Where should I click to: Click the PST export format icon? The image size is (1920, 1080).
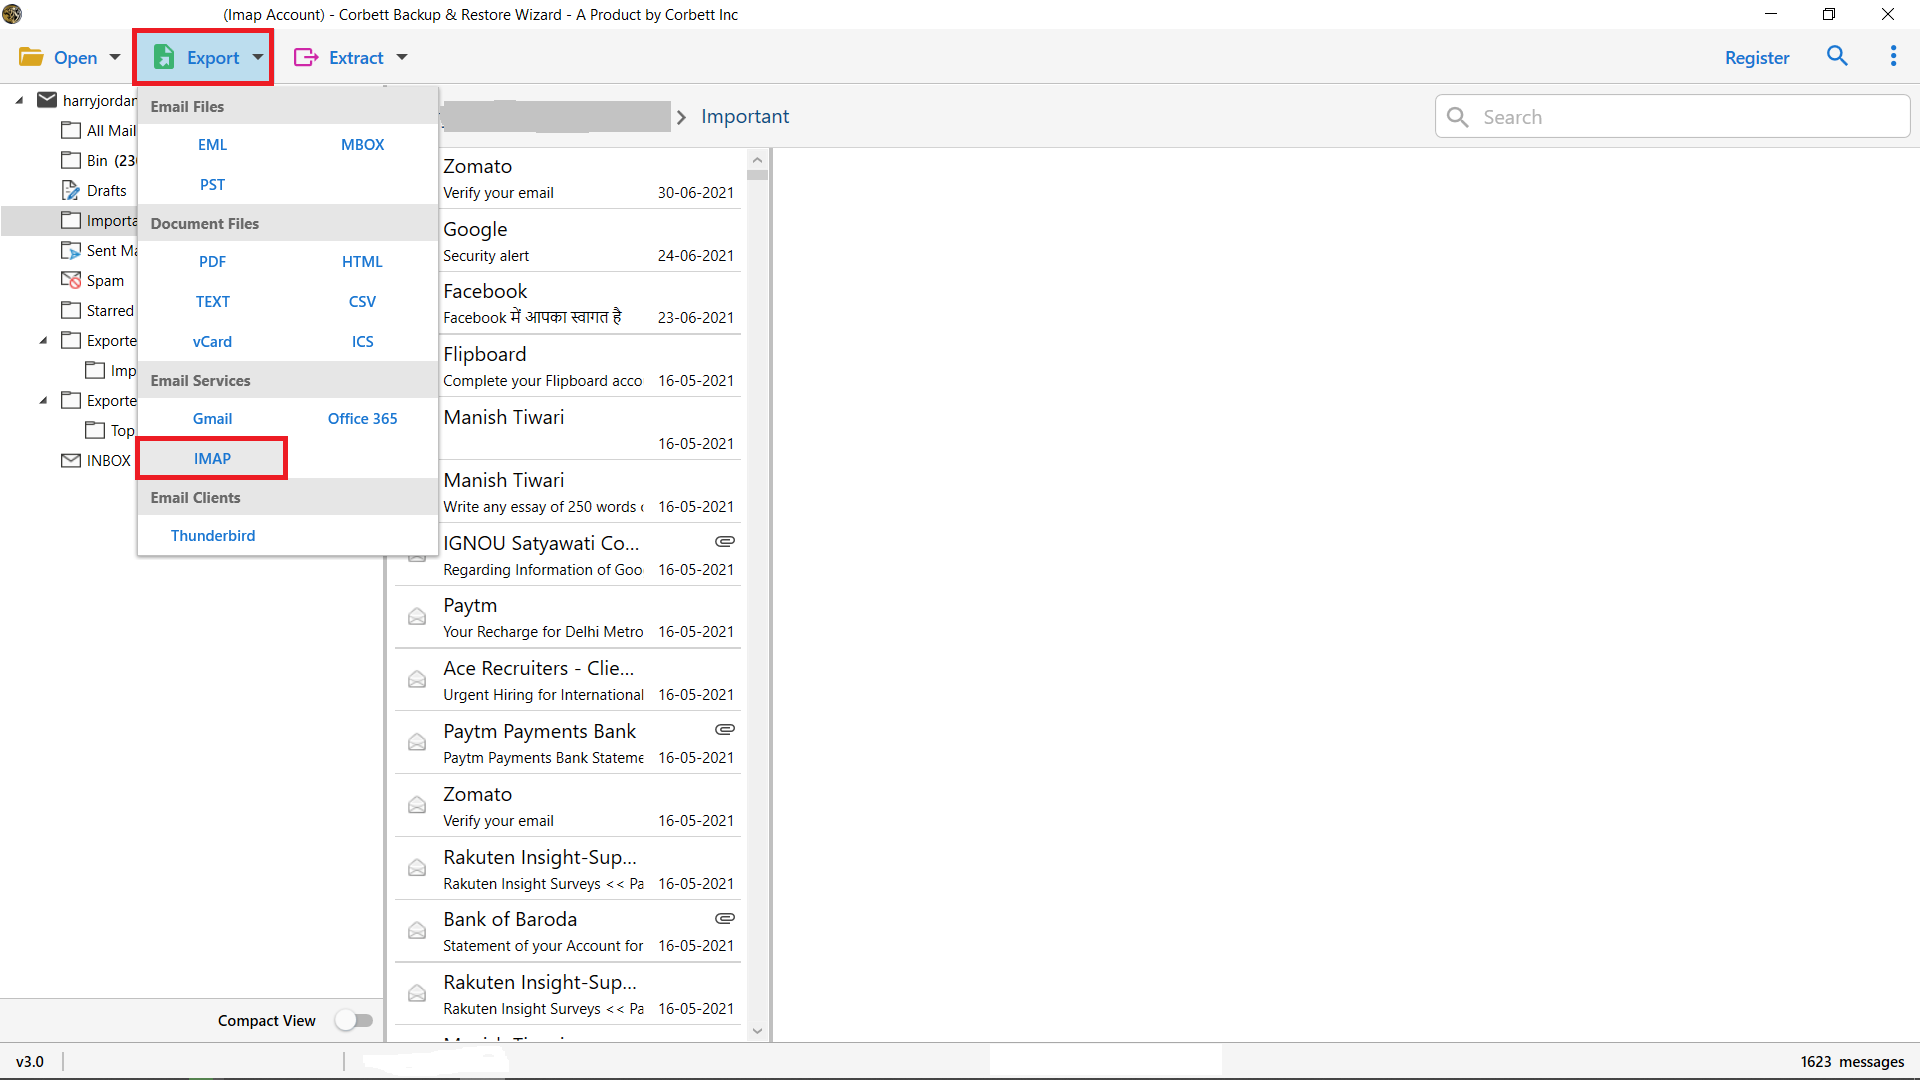tap(211, 183)
